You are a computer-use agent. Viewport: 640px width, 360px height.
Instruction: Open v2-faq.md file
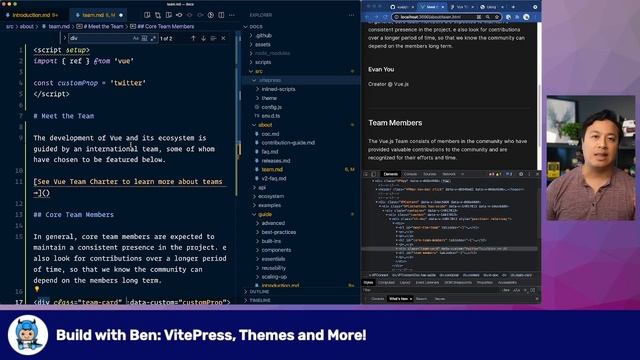[273, 179]
